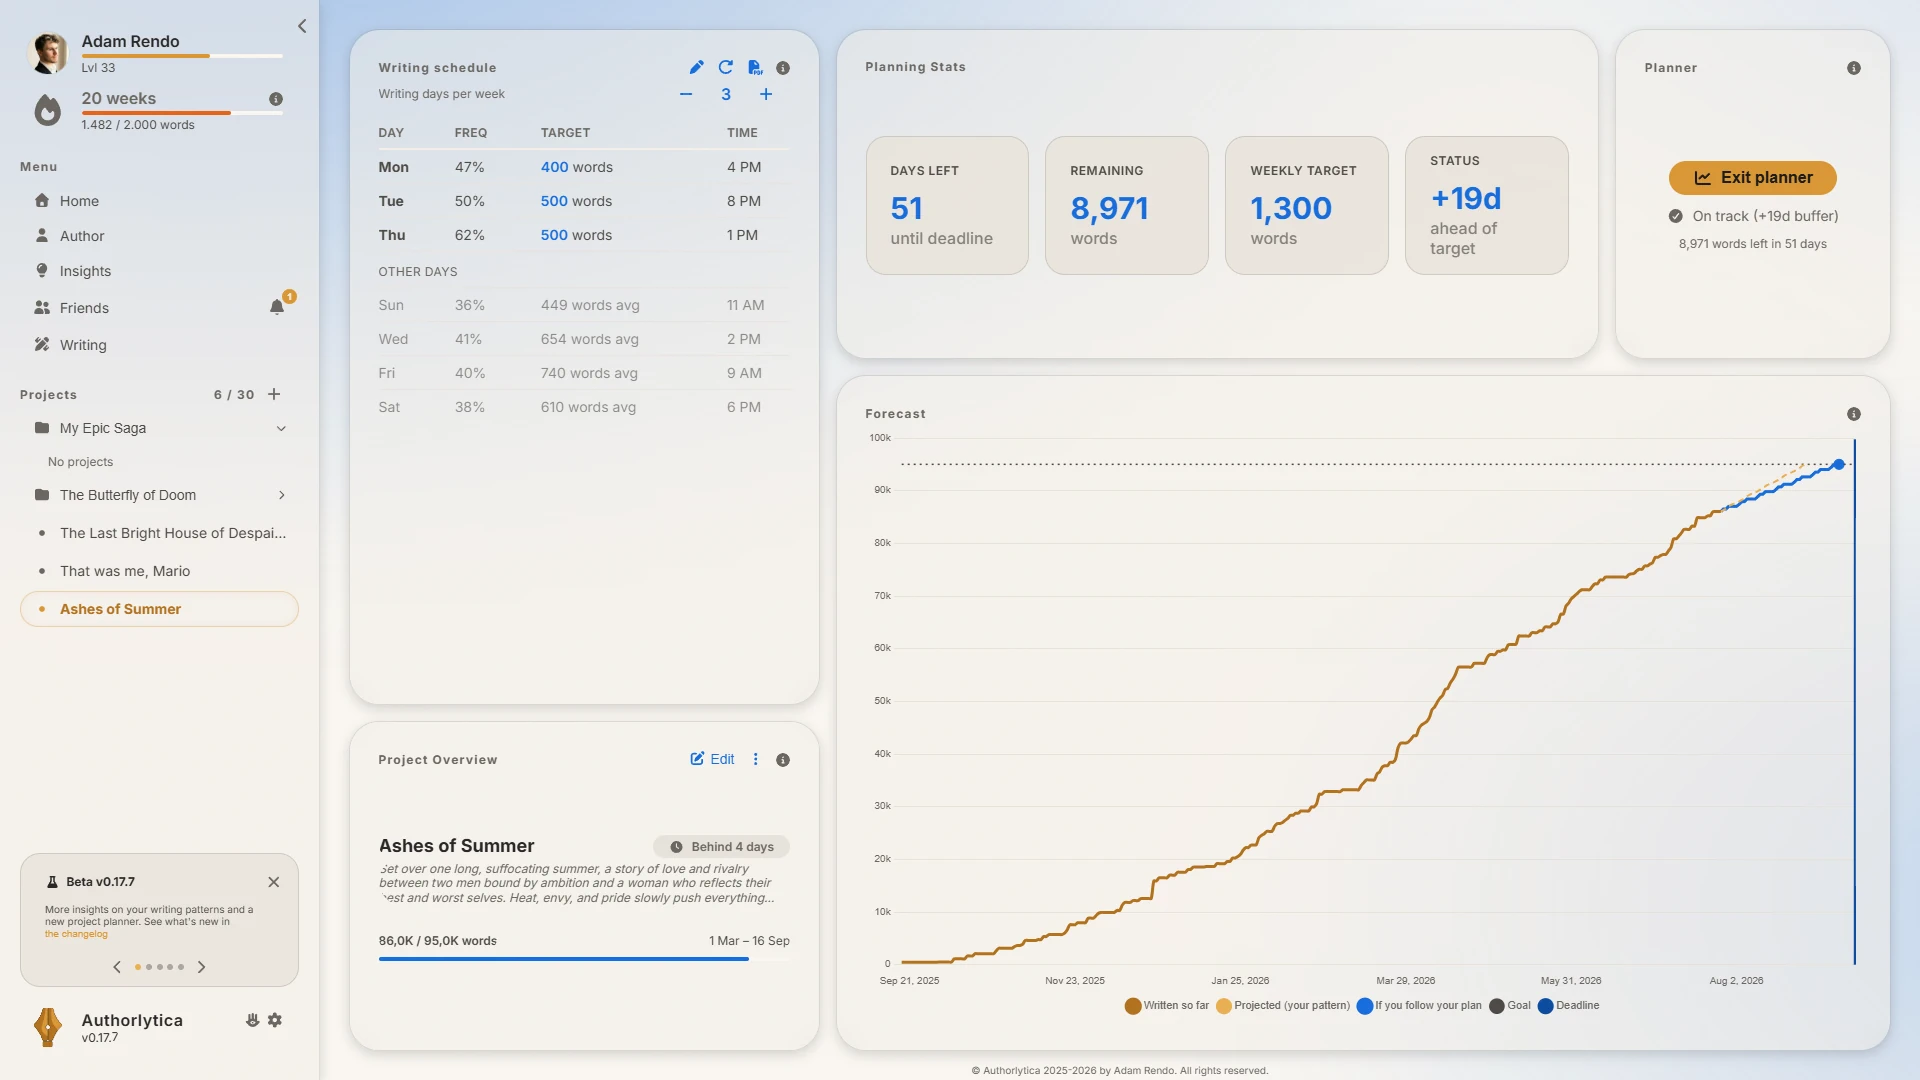
Task: Click the Ashes of Summer progress bar
Action: (x=584, y=959)
